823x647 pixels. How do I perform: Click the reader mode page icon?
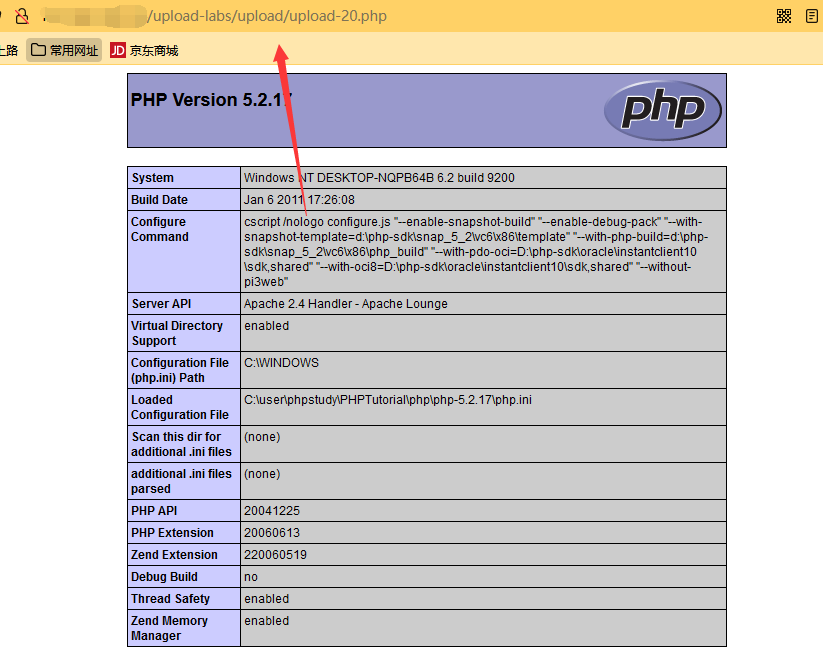click(x=811, y=16)
